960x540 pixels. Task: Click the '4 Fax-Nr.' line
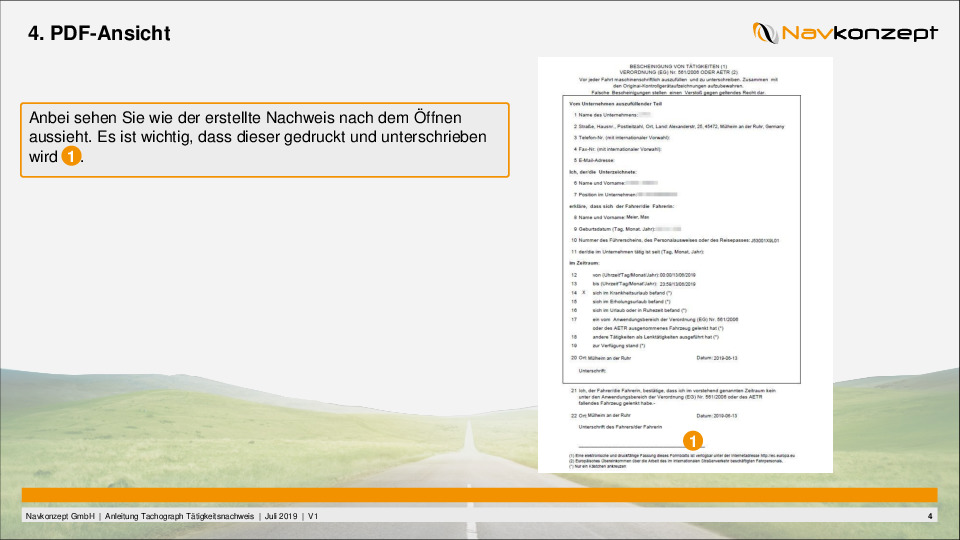click(x=617, y=149)
